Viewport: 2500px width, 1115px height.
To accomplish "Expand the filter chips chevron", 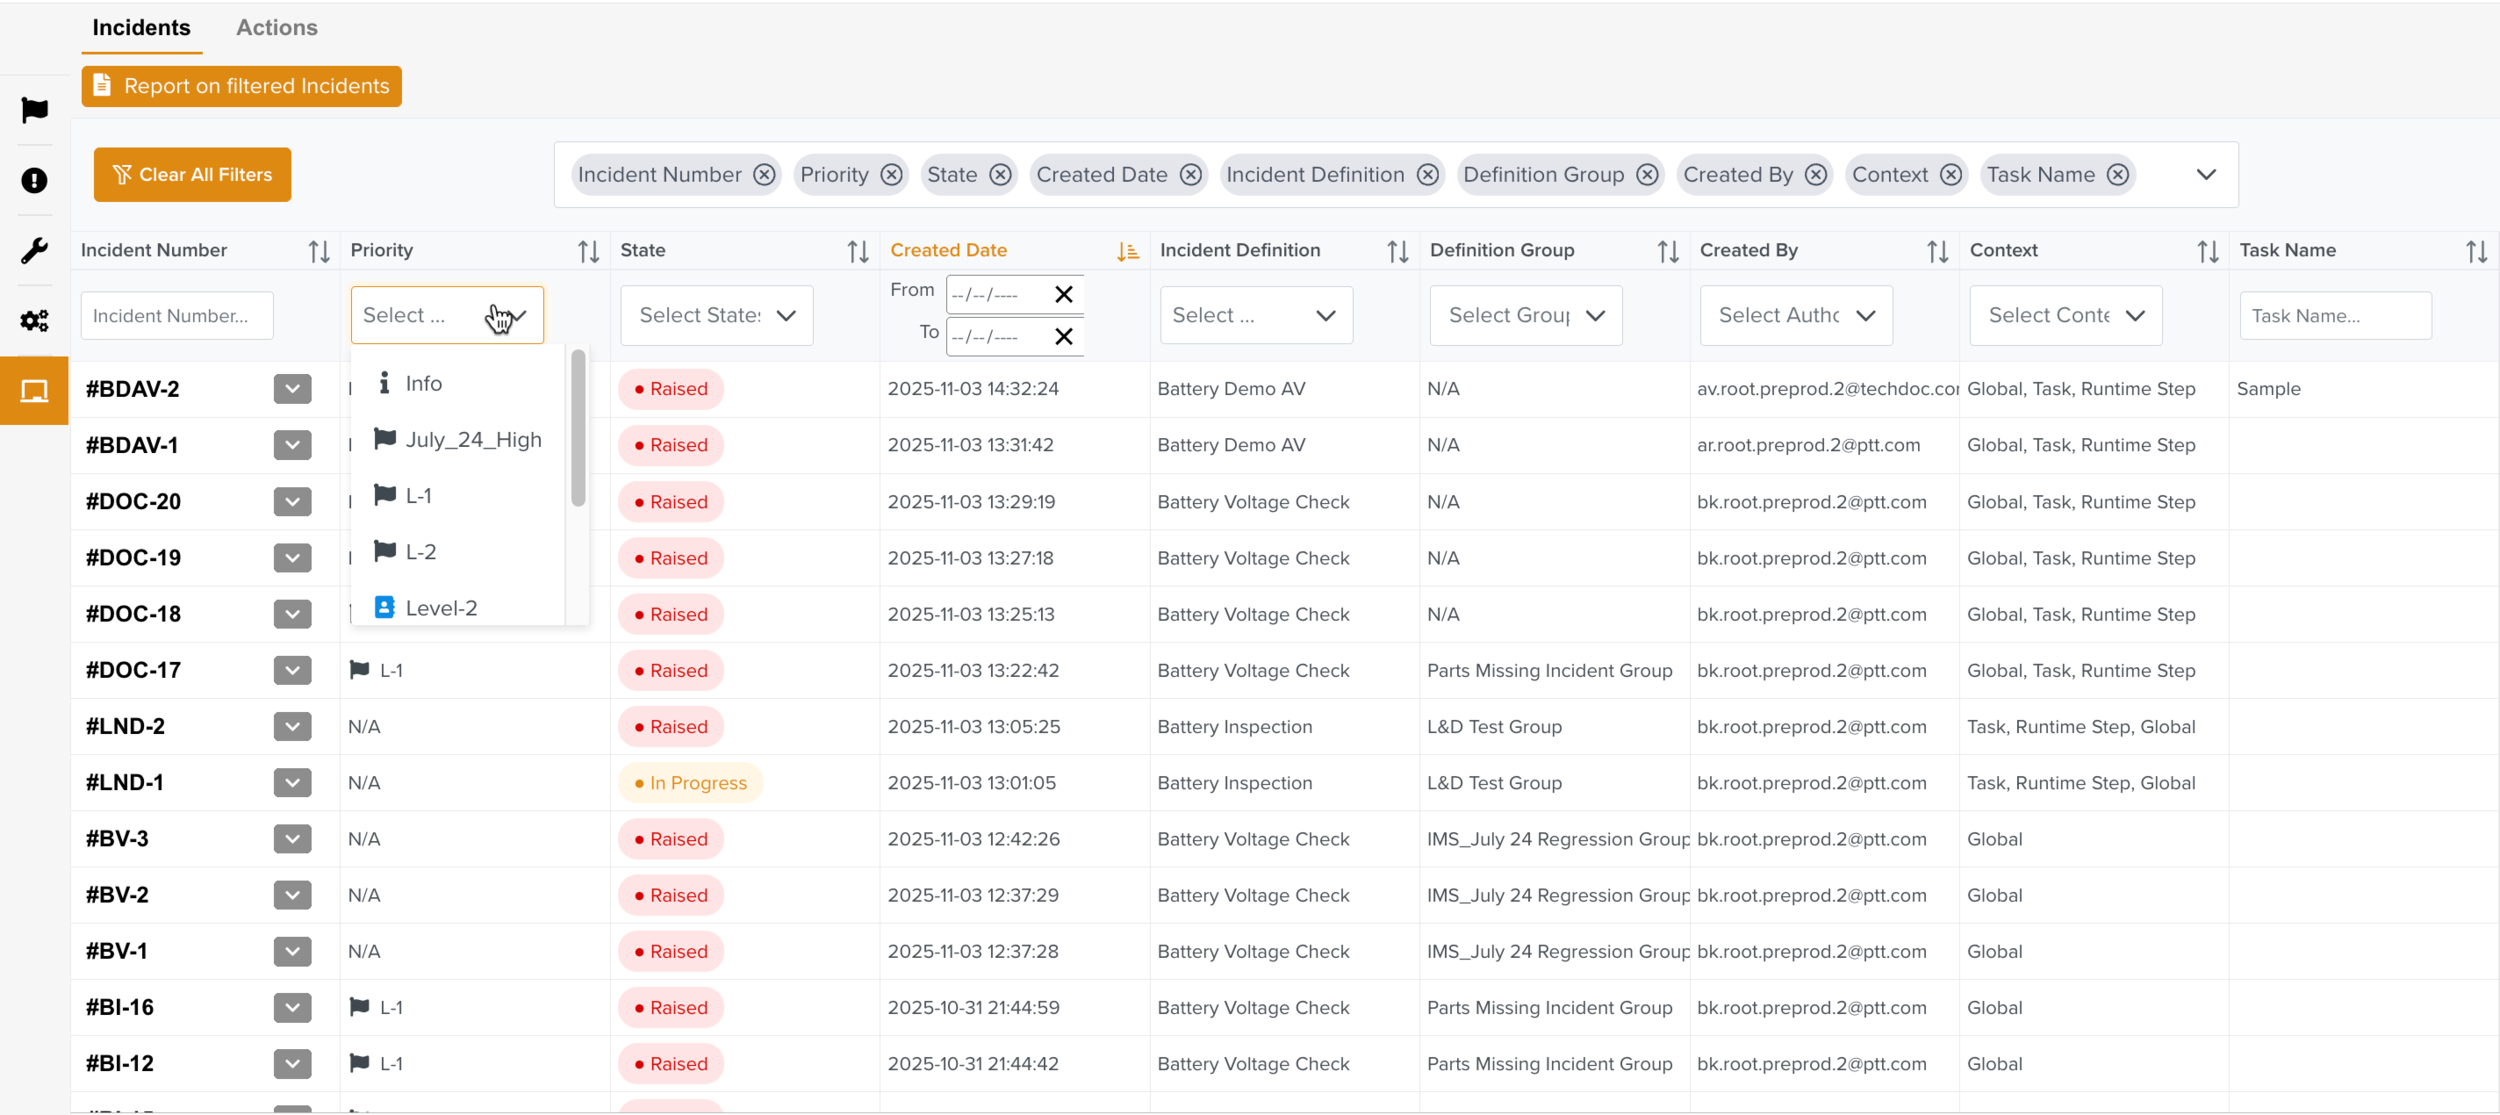I will click(2206, 175).
